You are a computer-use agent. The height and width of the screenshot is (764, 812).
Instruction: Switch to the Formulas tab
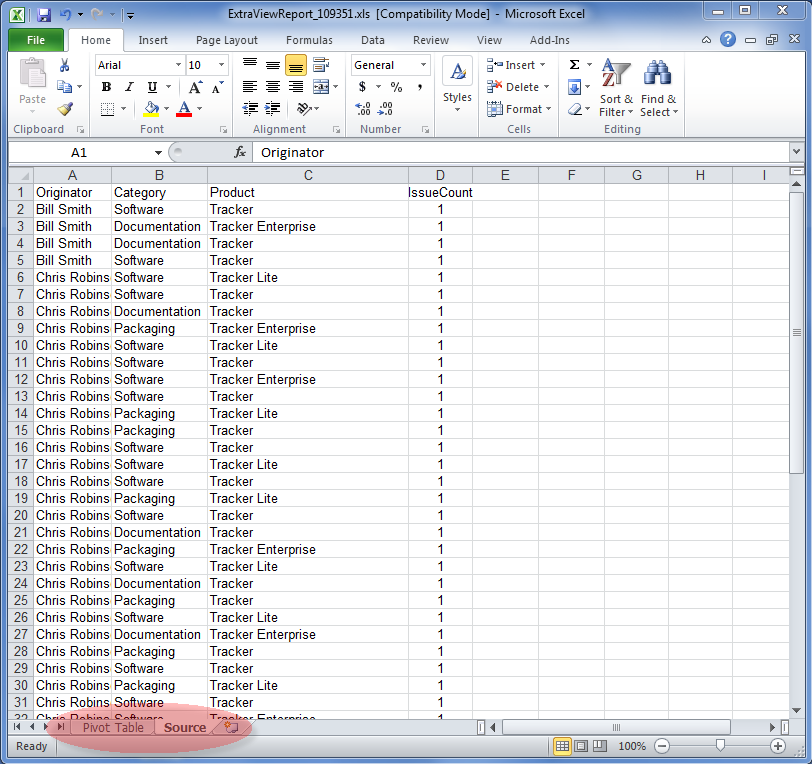(x=309, y=40)
